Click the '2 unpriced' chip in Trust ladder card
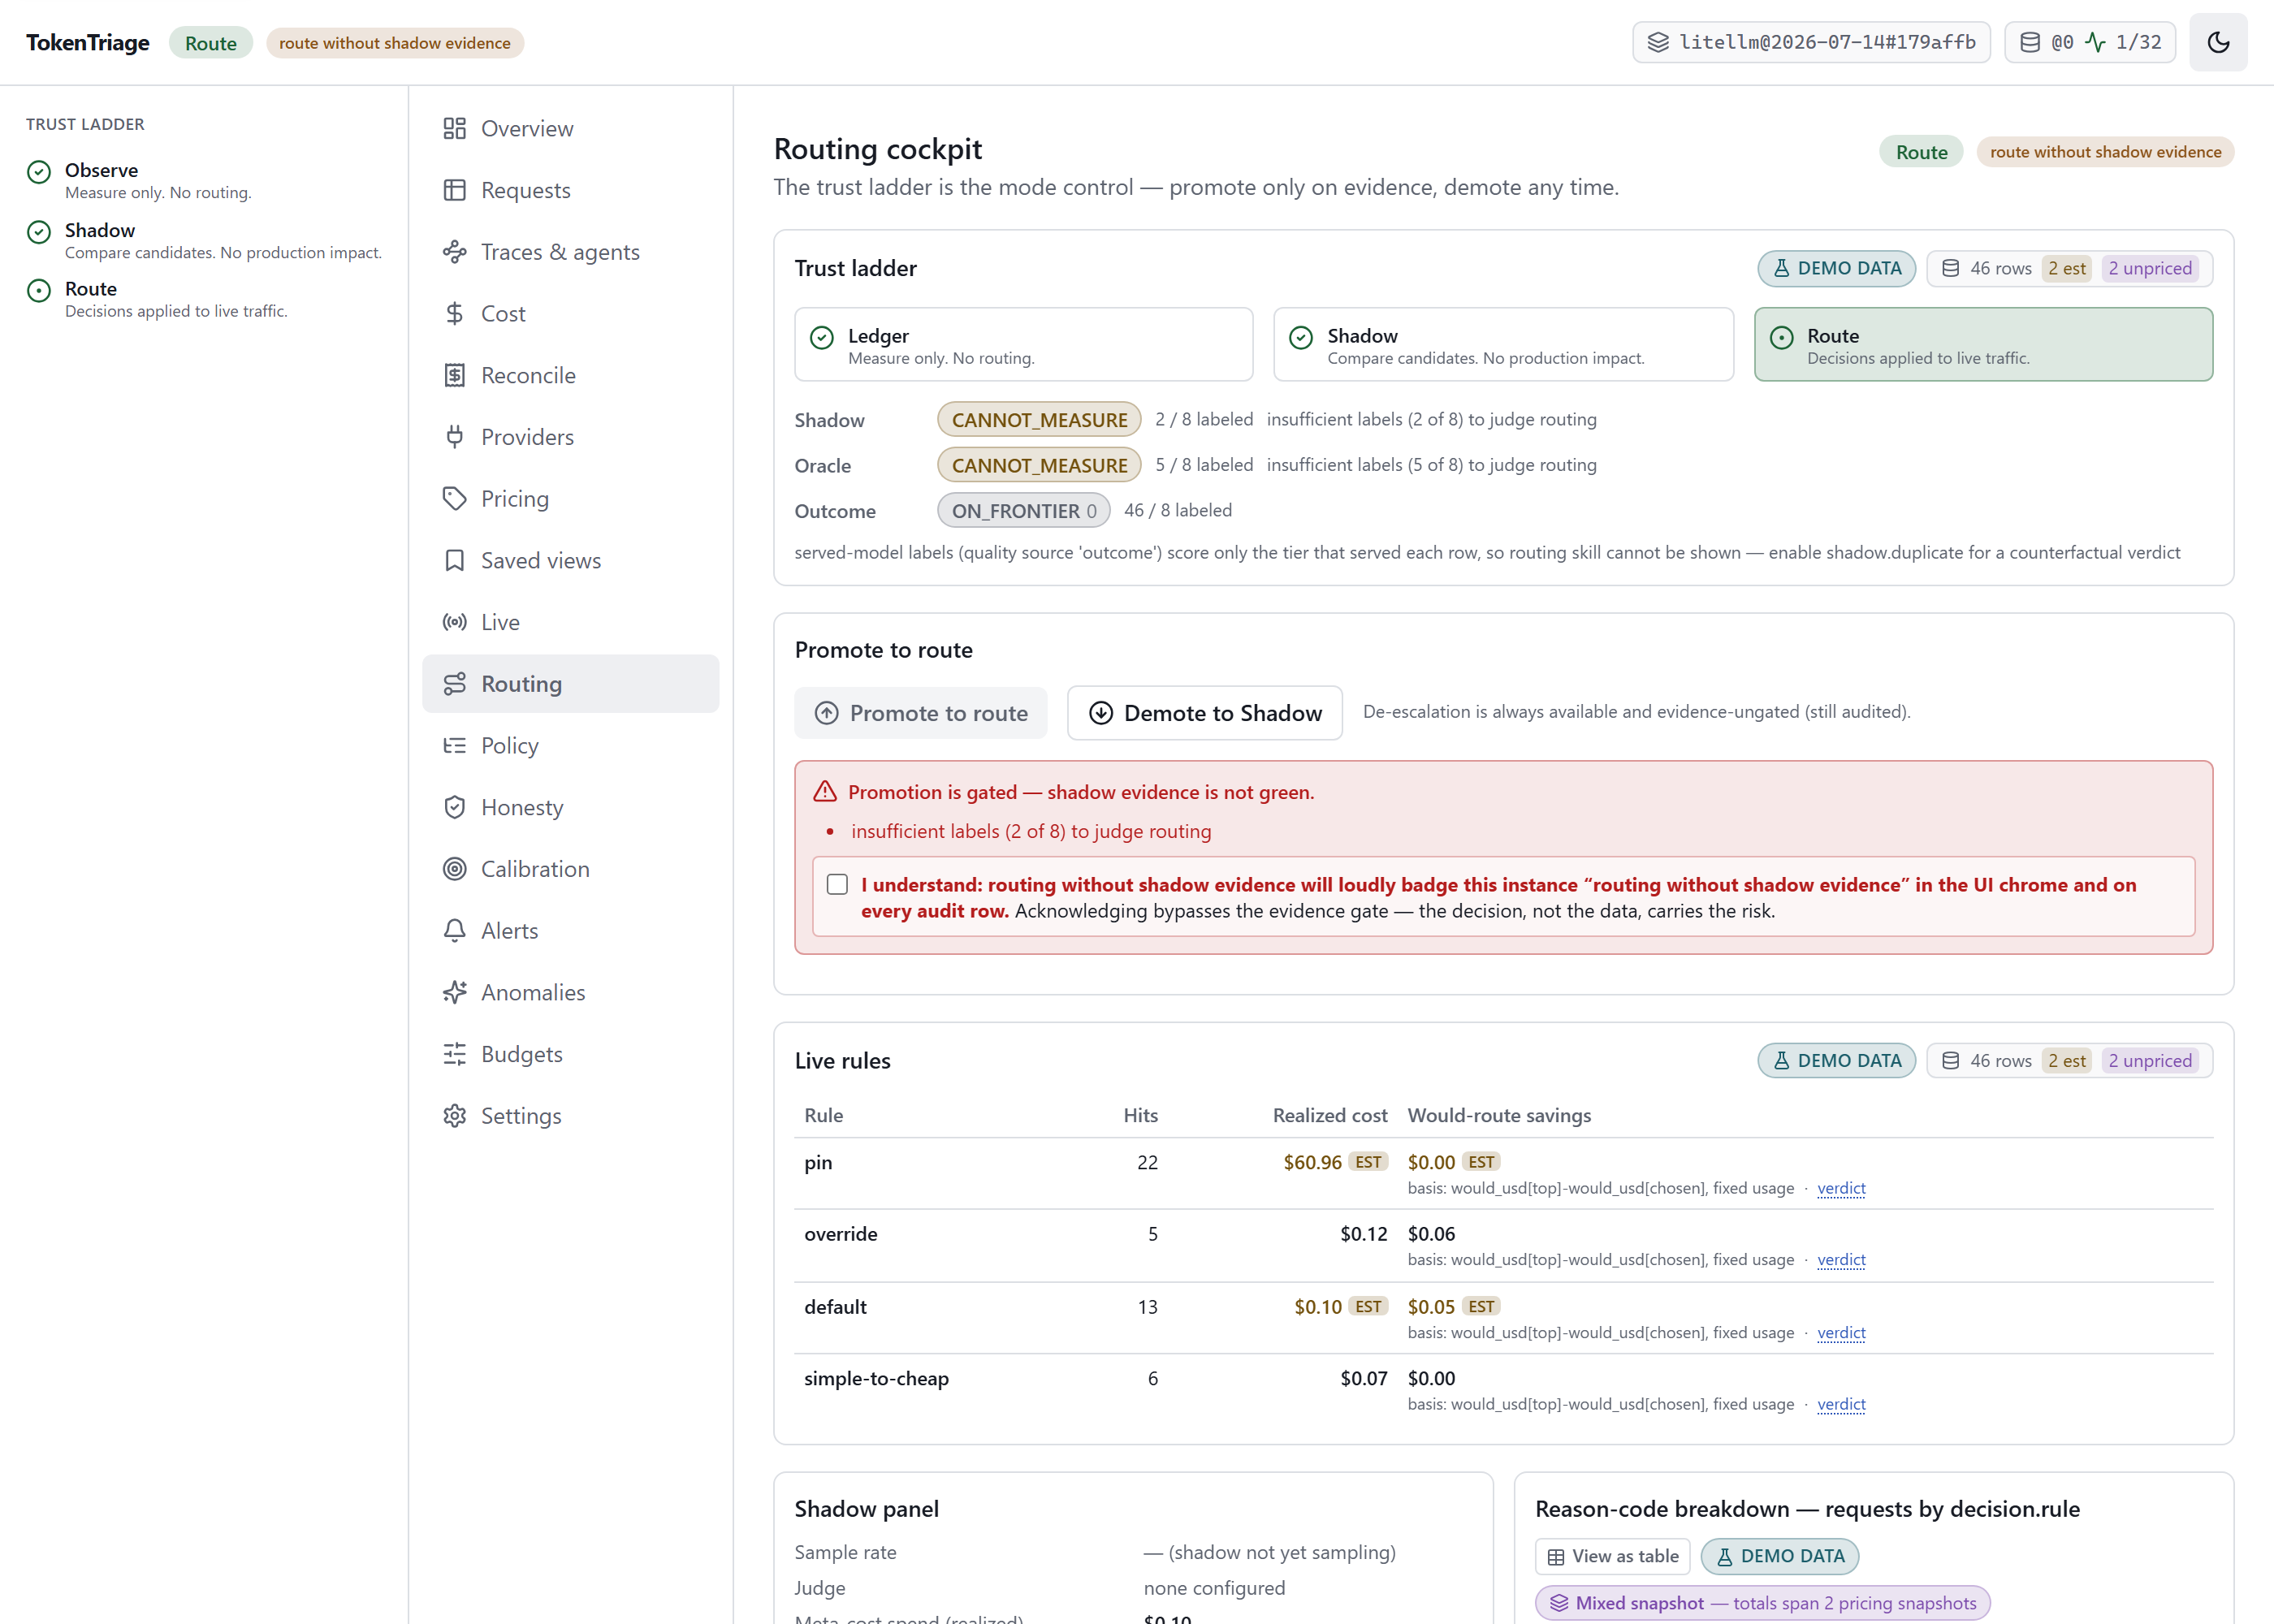Screen dimensions: 2274x1624 [2149, 268]
